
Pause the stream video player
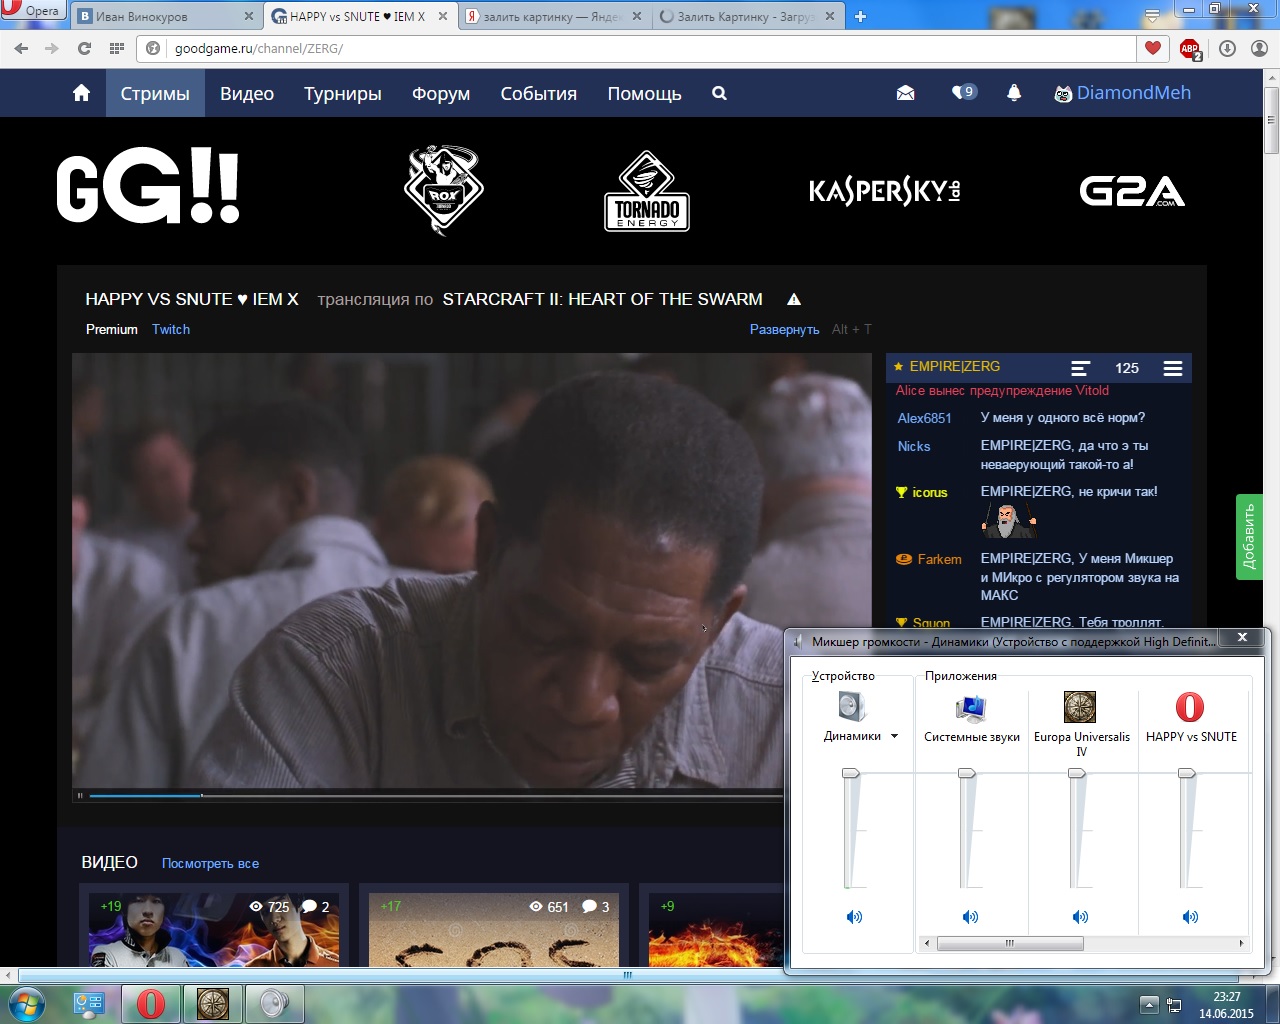pos(80,796)
